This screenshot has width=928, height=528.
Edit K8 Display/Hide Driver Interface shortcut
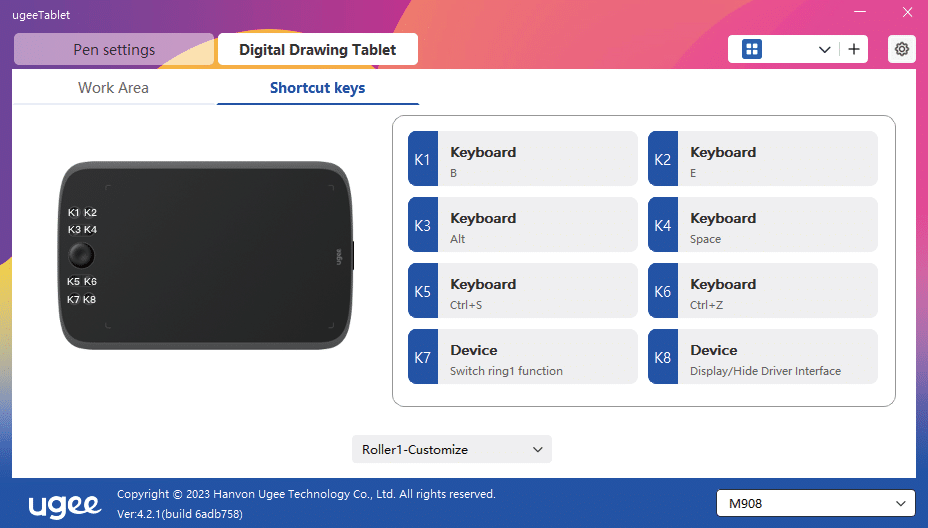point(762,357)
